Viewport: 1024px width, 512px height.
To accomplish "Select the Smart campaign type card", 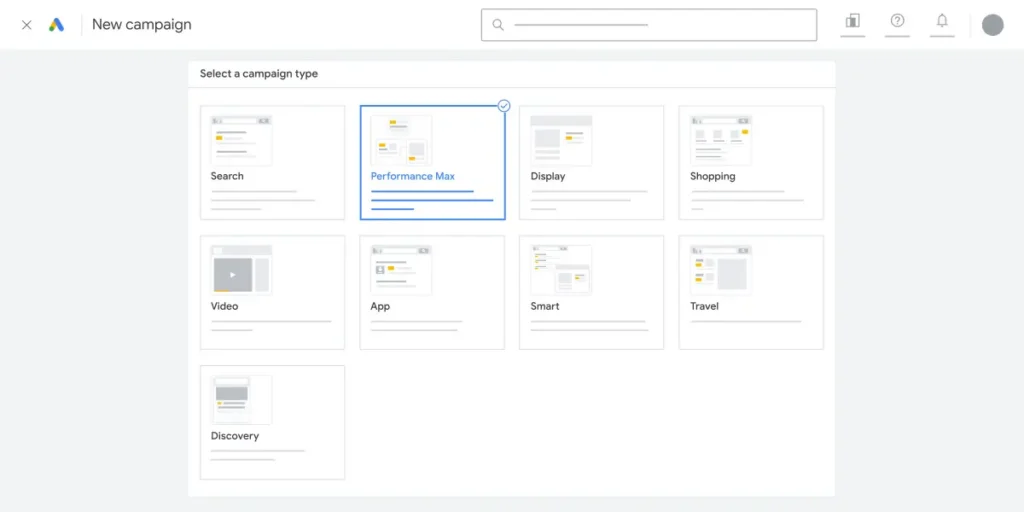I will point(591,293).
